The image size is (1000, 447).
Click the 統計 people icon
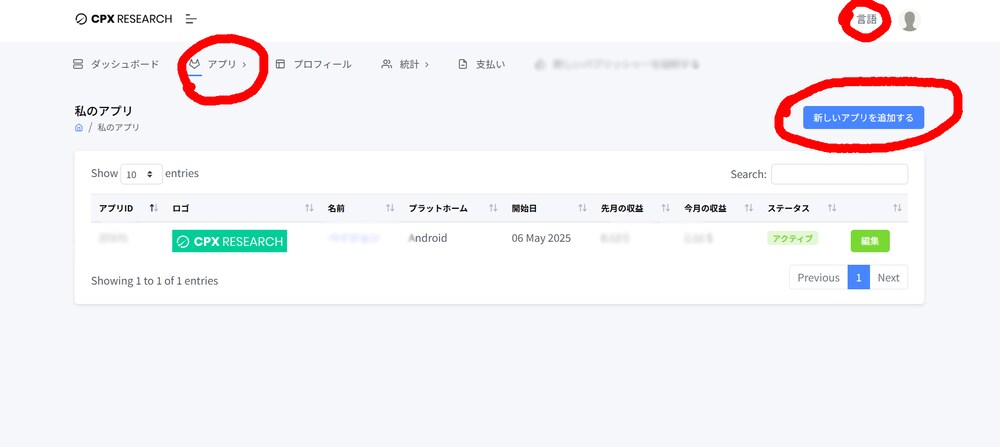pyautogui.click(x=386, y=64)
